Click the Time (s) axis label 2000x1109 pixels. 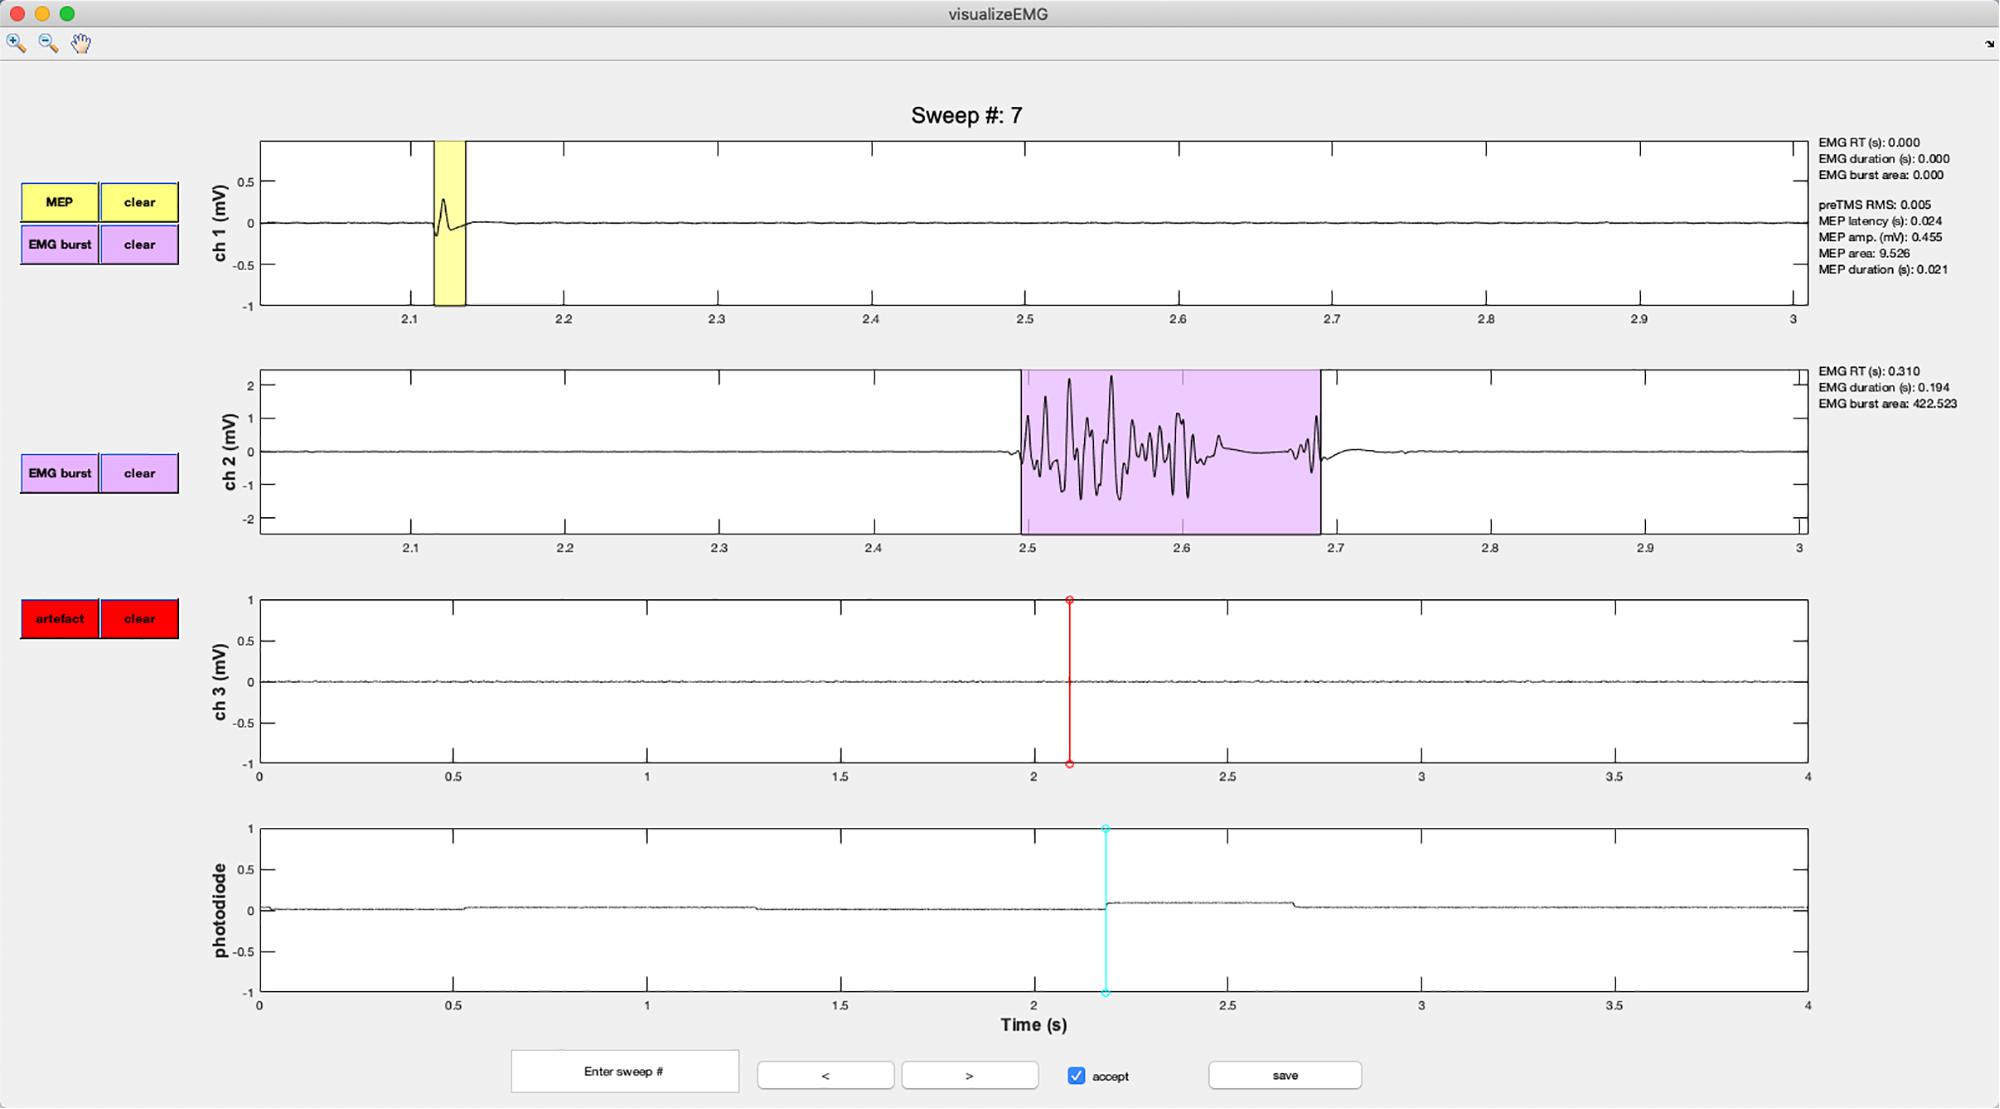pos(1034,1025)
